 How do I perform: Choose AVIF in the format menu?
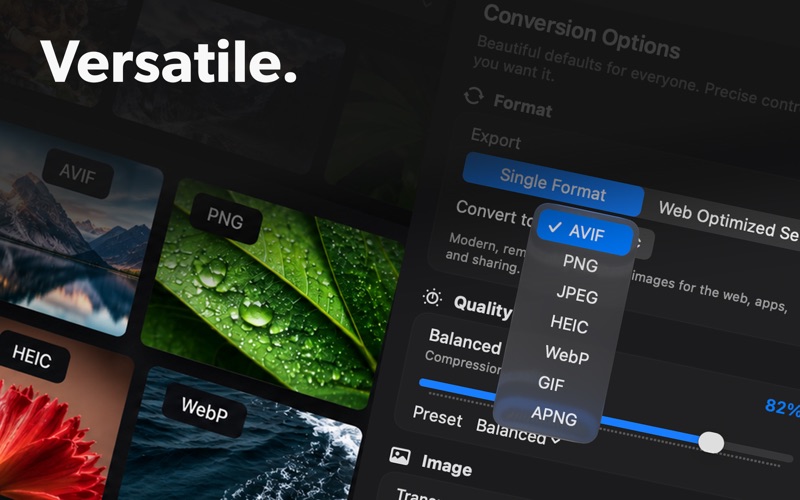[585, 232]
